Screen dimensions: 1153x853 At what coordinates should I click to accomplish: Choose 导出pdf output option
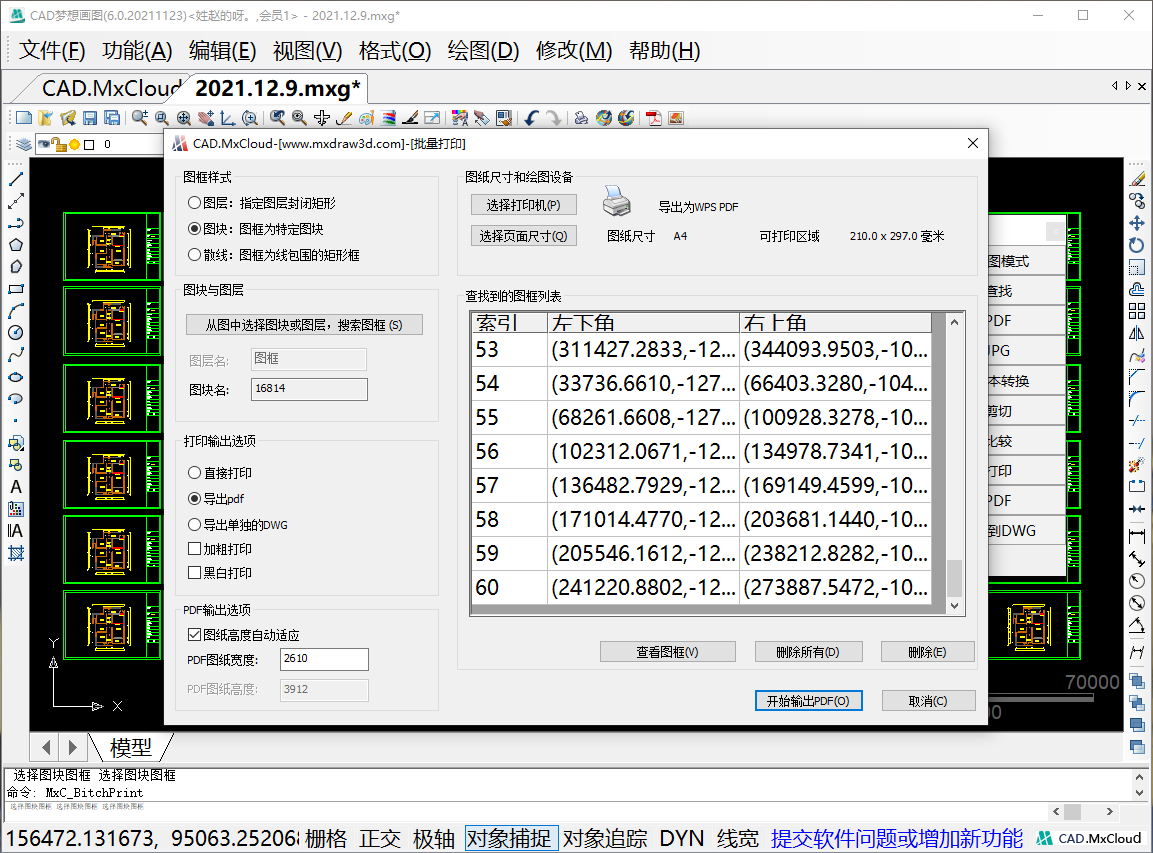(x=216, y=499)
